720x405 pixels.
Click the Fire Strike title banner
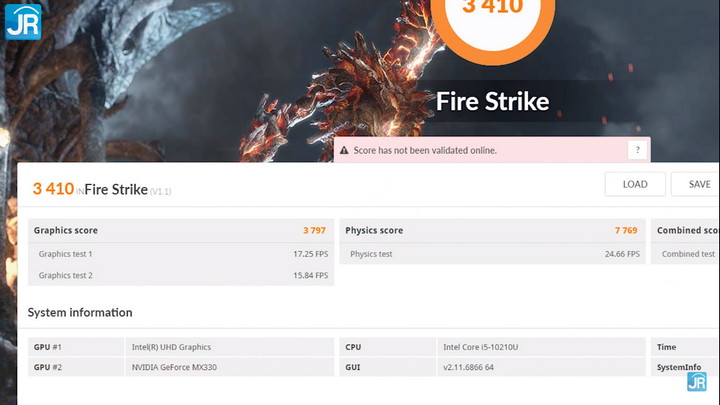pyautogui.click(x=493, y=101)
